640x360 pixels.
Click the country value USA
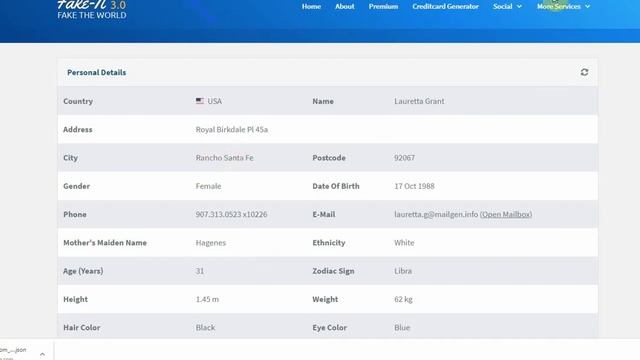215,101
